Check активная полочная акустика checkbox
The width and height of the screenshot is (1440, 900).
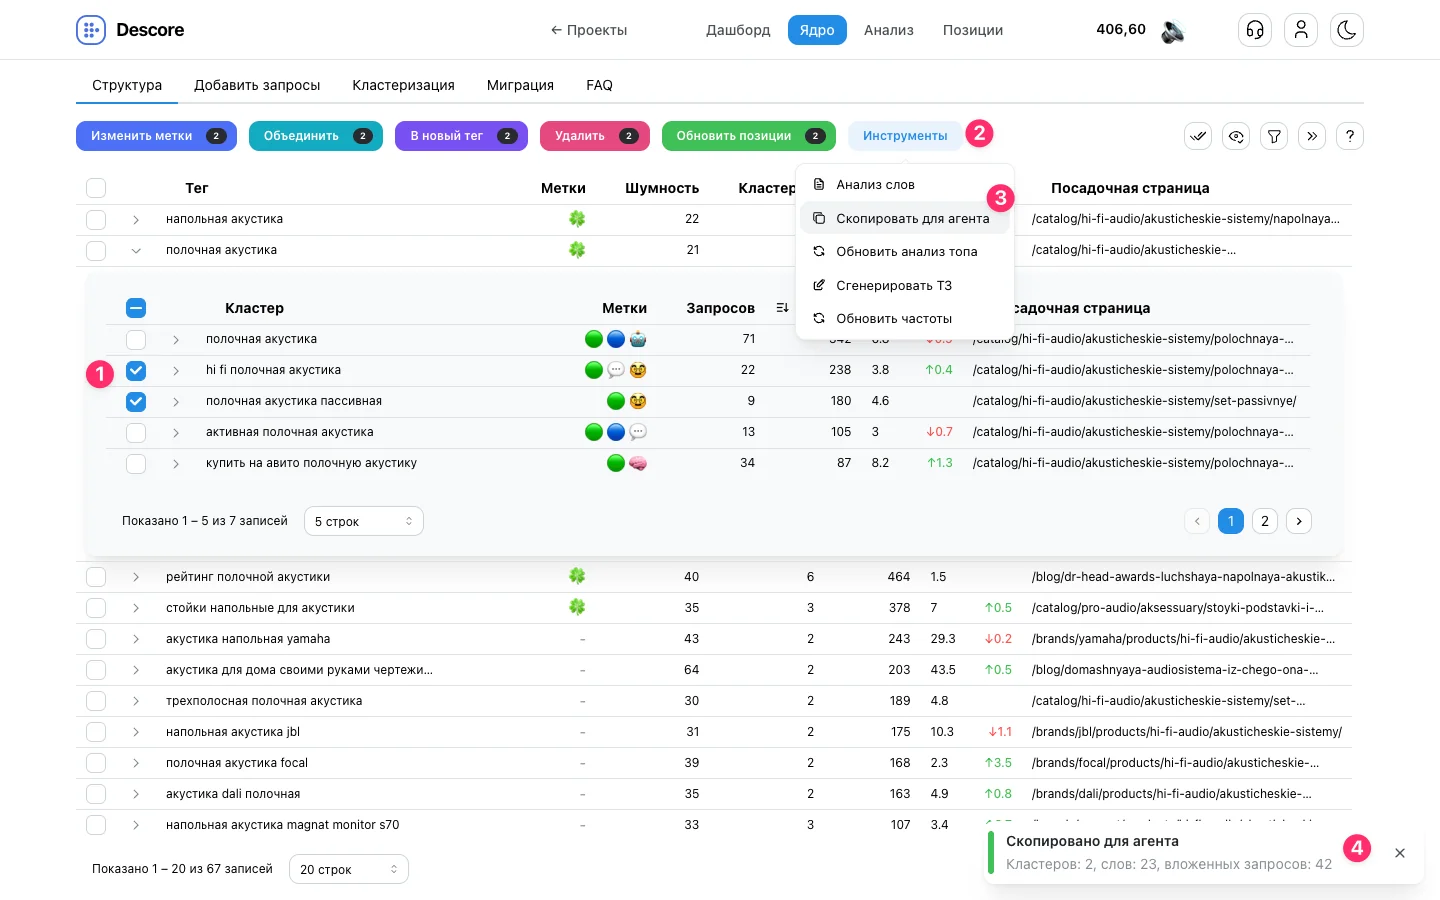coord(136,433)
